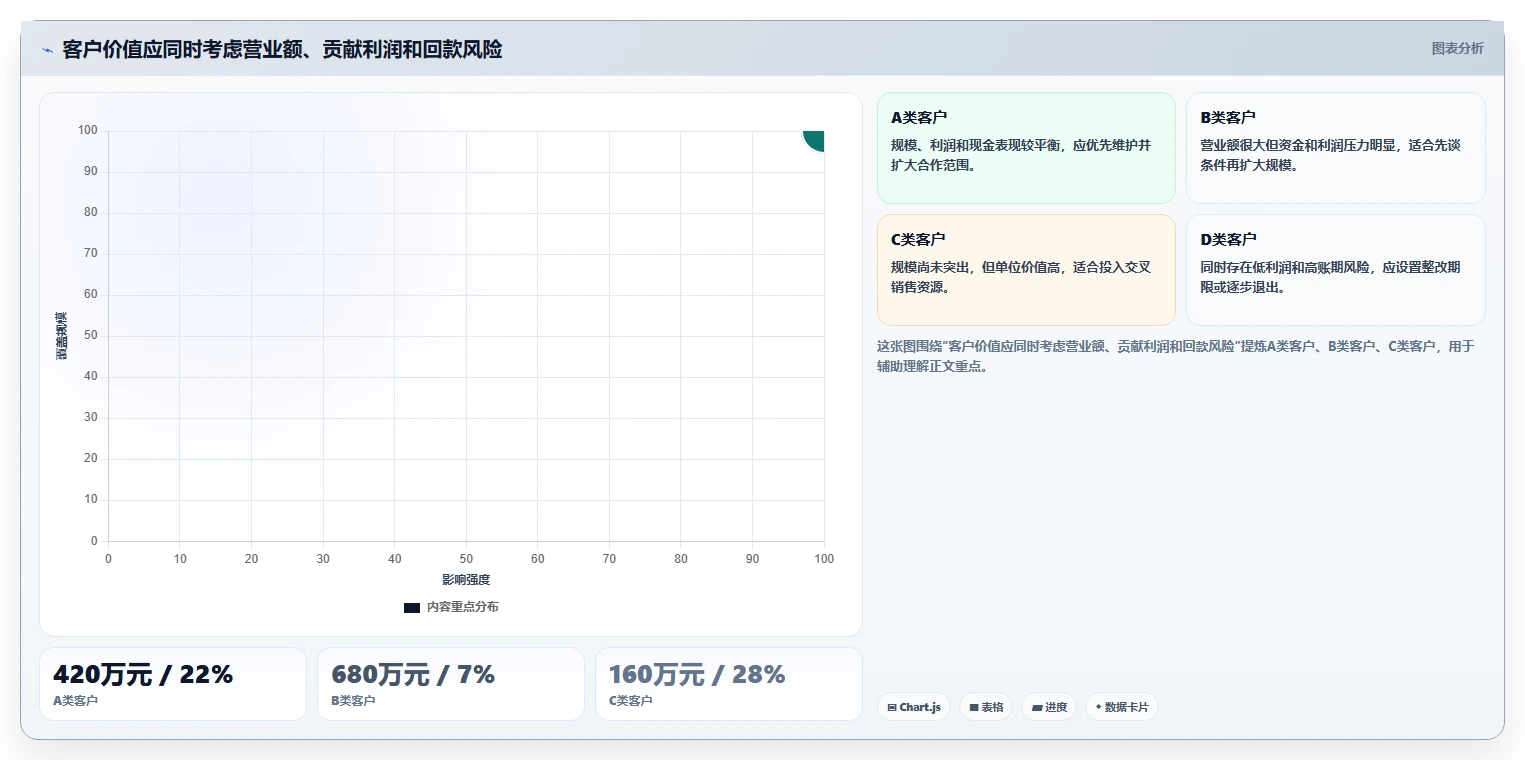The width and height of the screenshot is (1525, 760).
Task: Click the 影响强度 x-axis title
Action: coord(466,580)
